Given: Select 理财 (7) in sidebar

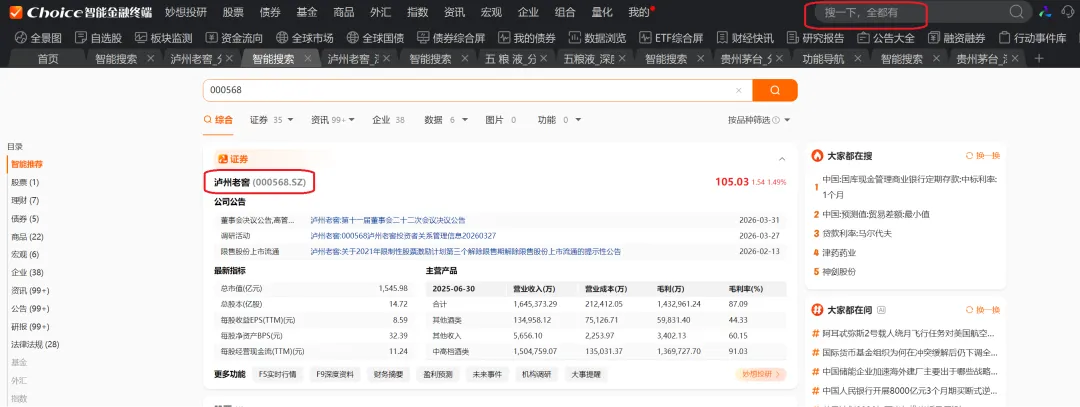Looking at the screenshot, I should (x=25, y=200).
